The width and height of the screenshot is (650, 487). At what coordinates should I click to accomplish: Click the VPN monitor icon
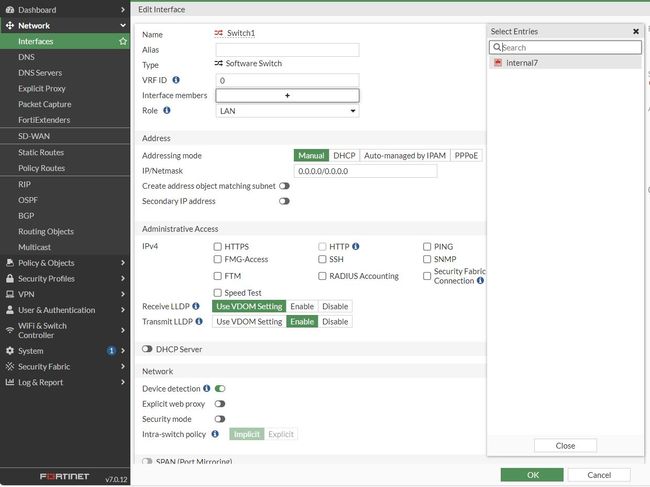pos(10,294)
